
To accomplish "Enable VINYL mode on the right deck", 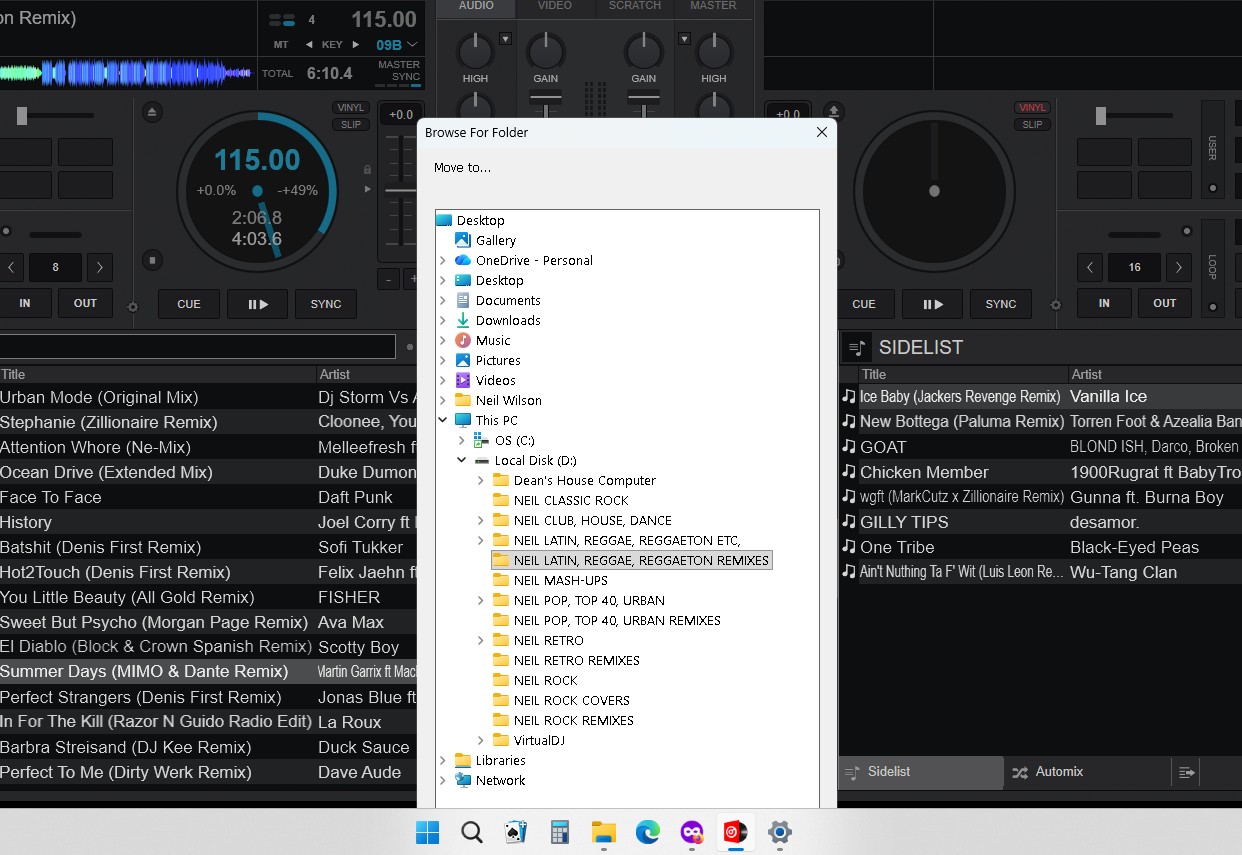I will pyautogui.click(x=1031, y=108).
